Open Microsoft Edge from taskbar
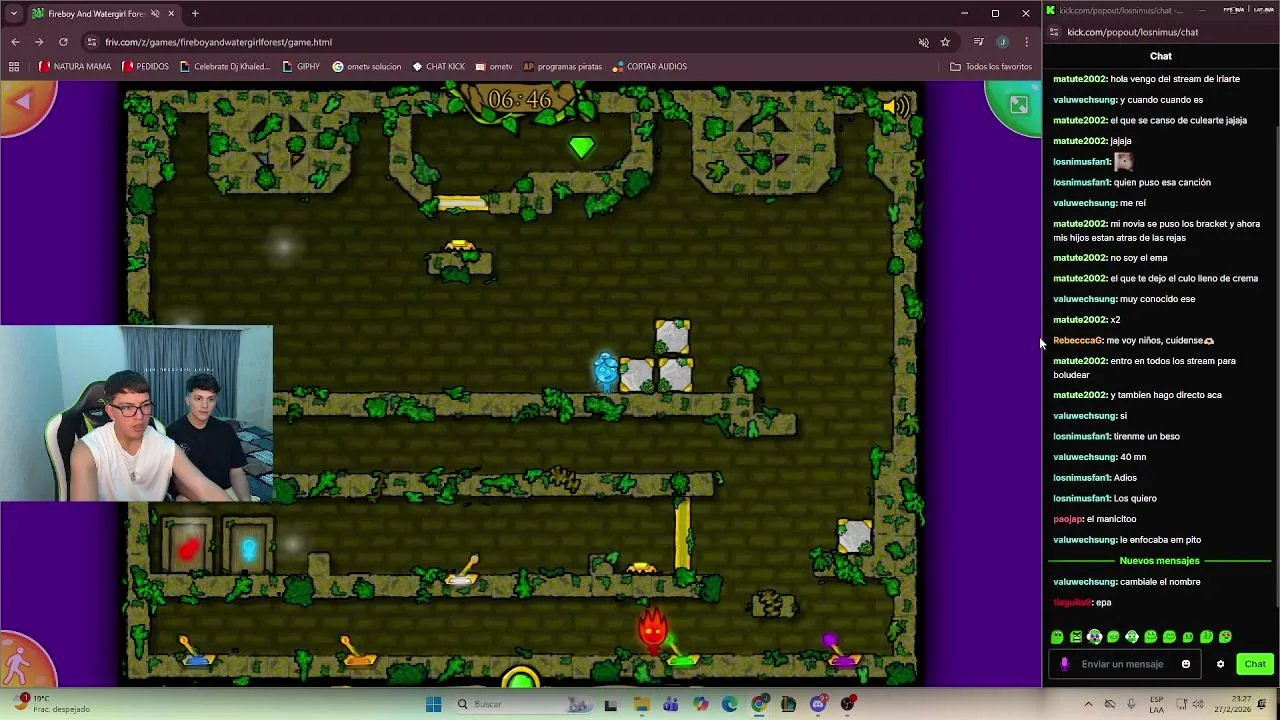The image size is (1280, 720). point(730,704)
